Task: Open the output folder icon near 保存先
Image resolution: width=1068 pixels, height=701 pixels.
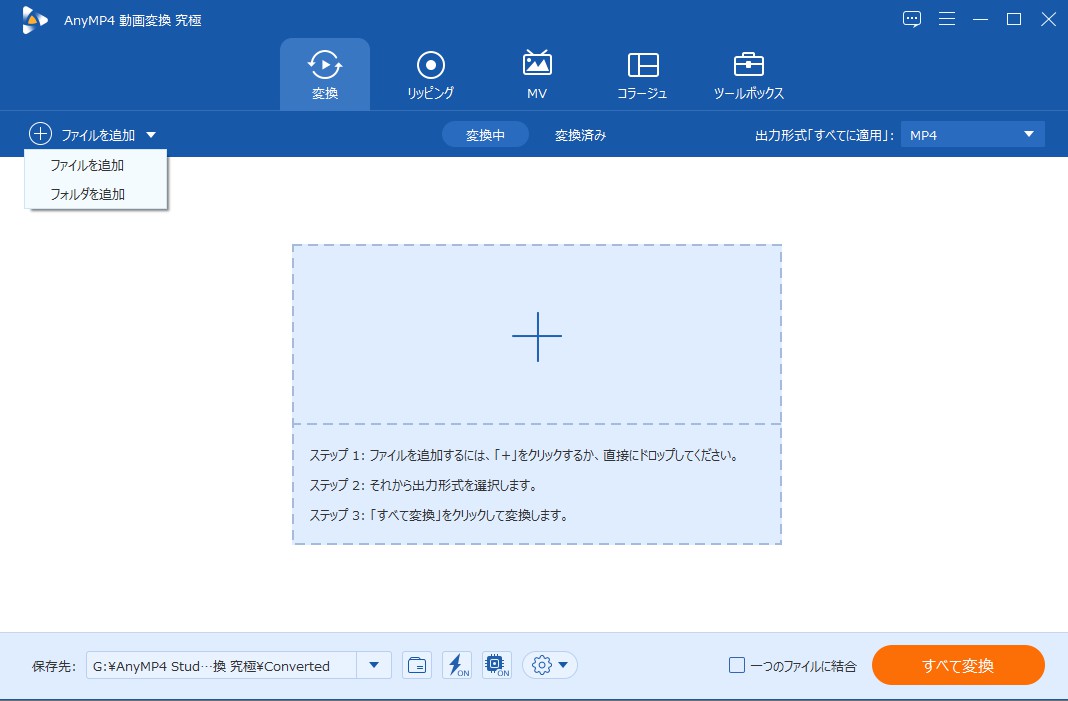Action: coord(418,664)
